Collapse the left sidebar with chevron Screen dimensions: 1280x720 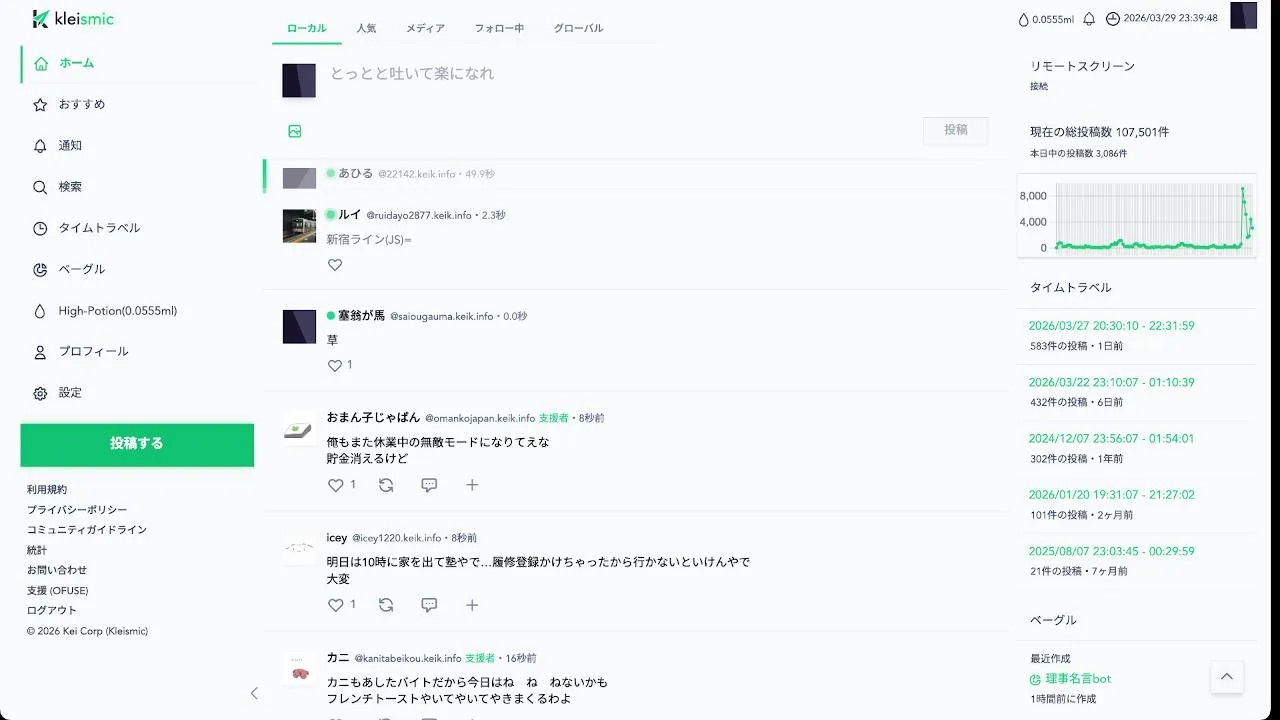pyautogui.click(x=254, y=693)
